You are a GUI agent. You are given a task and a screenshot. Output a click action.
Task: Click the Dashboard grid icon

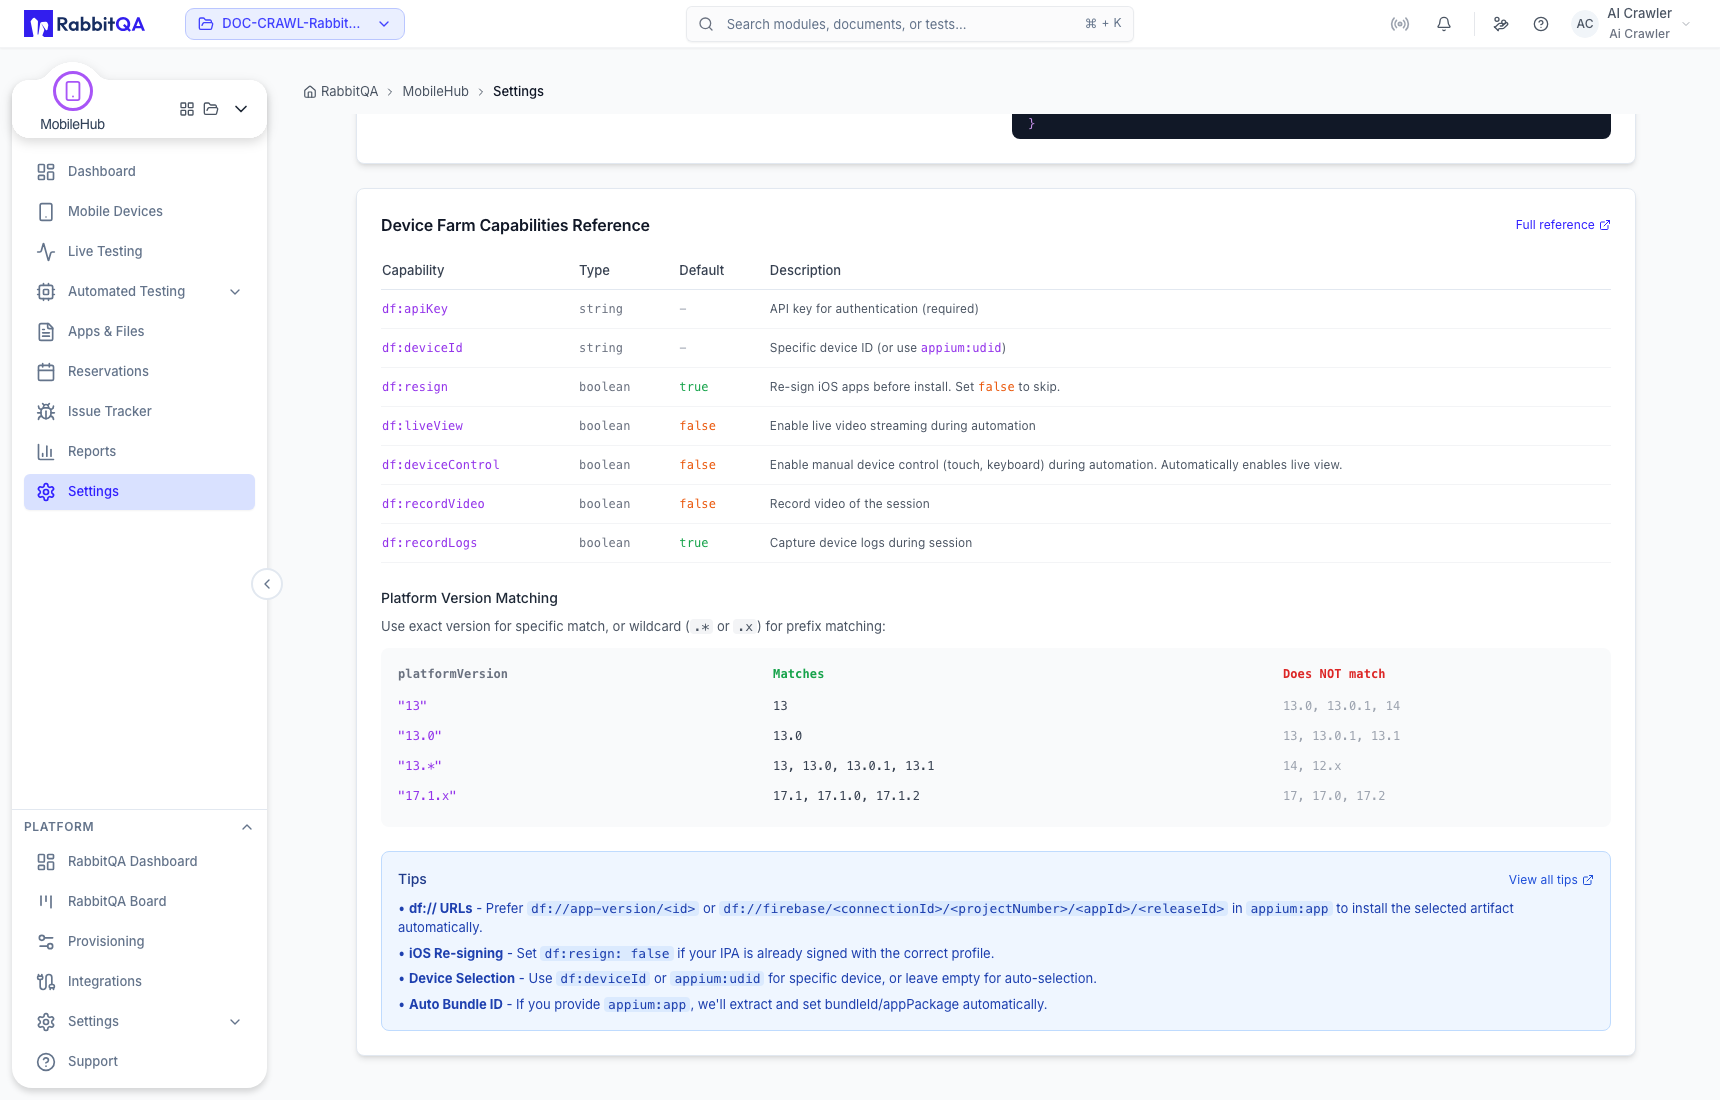[x=46, y=172]
